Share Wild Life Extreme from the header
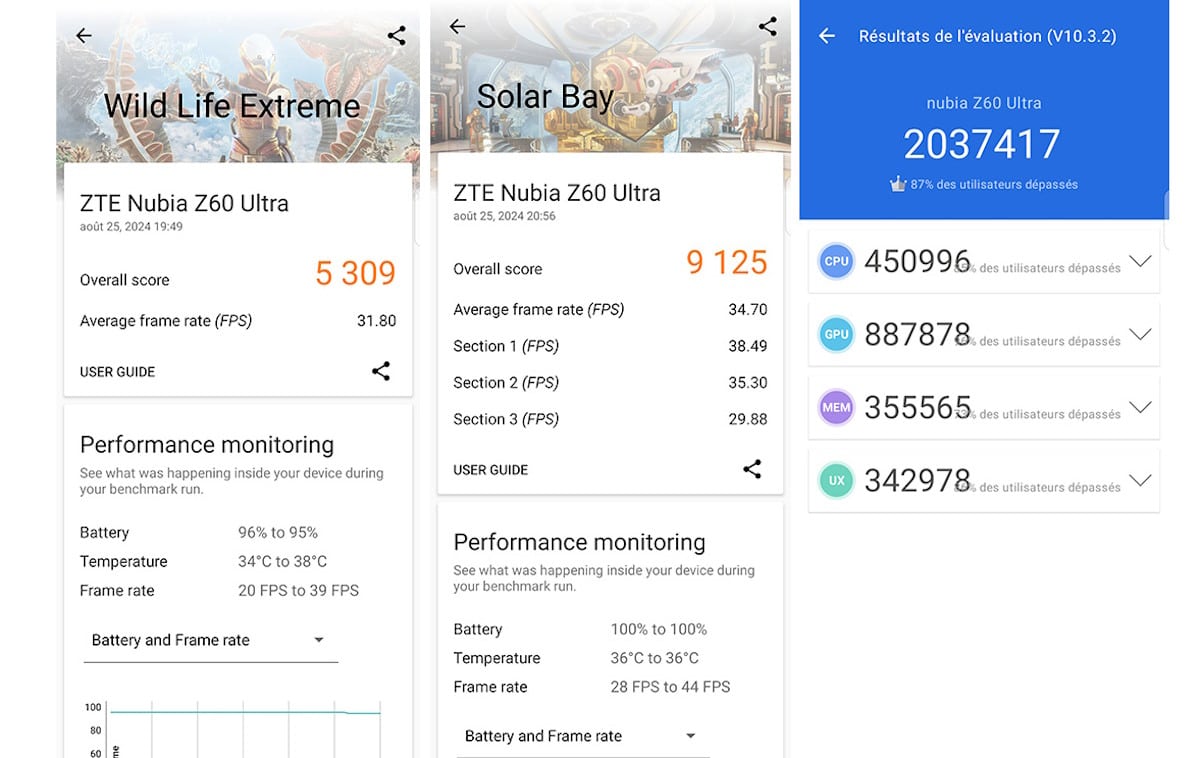Screen dimensions: 1200x758 click(x=397, y=36)
